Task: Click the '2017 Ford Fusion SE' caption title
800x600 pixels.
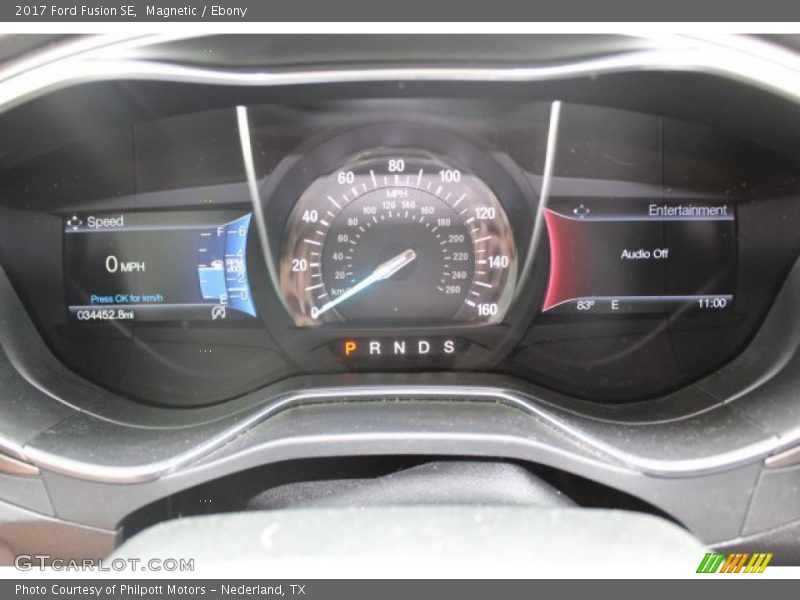Action: (76, 10)
